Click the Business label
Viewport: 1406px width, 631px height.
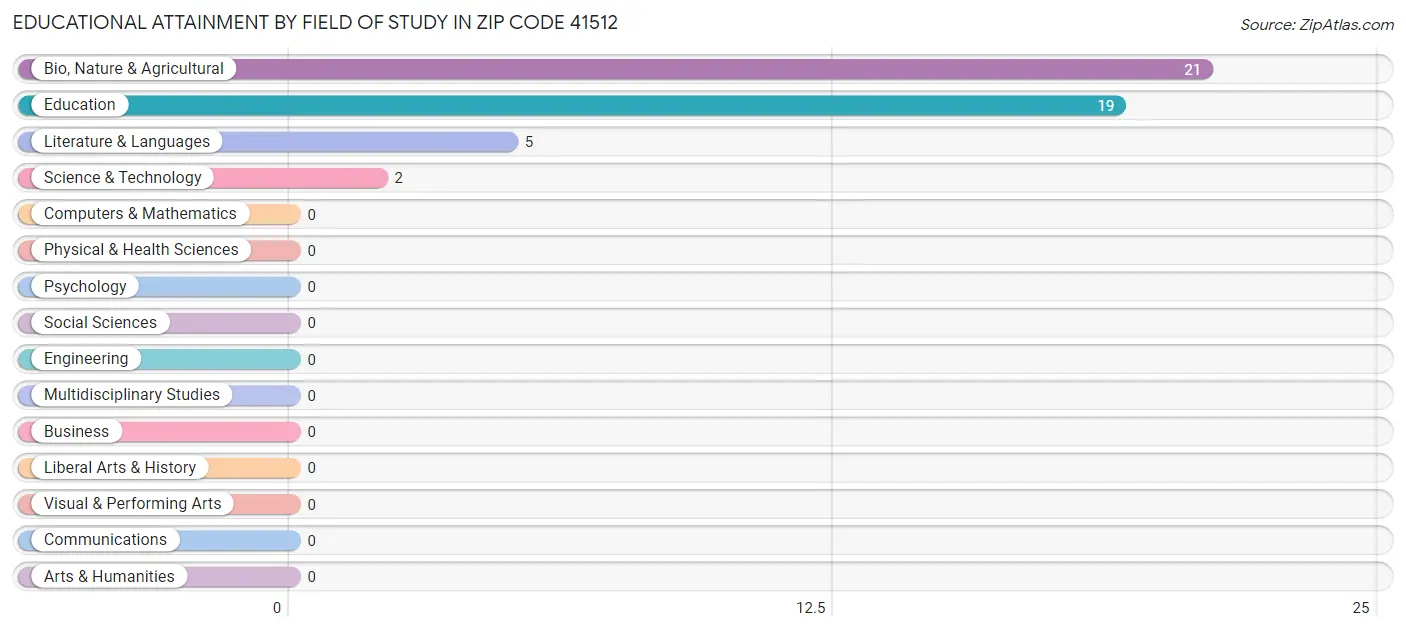(76, 432)
